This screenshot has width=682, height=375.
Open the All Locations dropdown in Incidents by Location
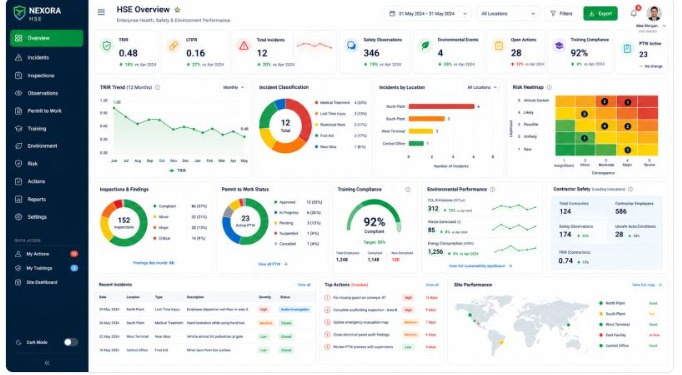482,87
